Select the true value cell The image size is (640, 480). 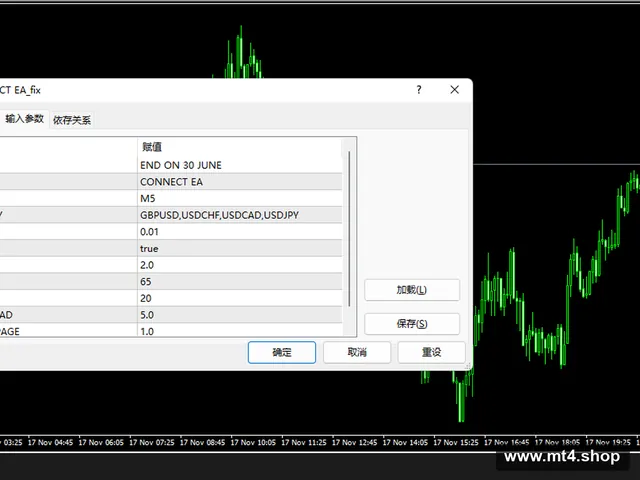pyautogui.click(x=240, y=249)
